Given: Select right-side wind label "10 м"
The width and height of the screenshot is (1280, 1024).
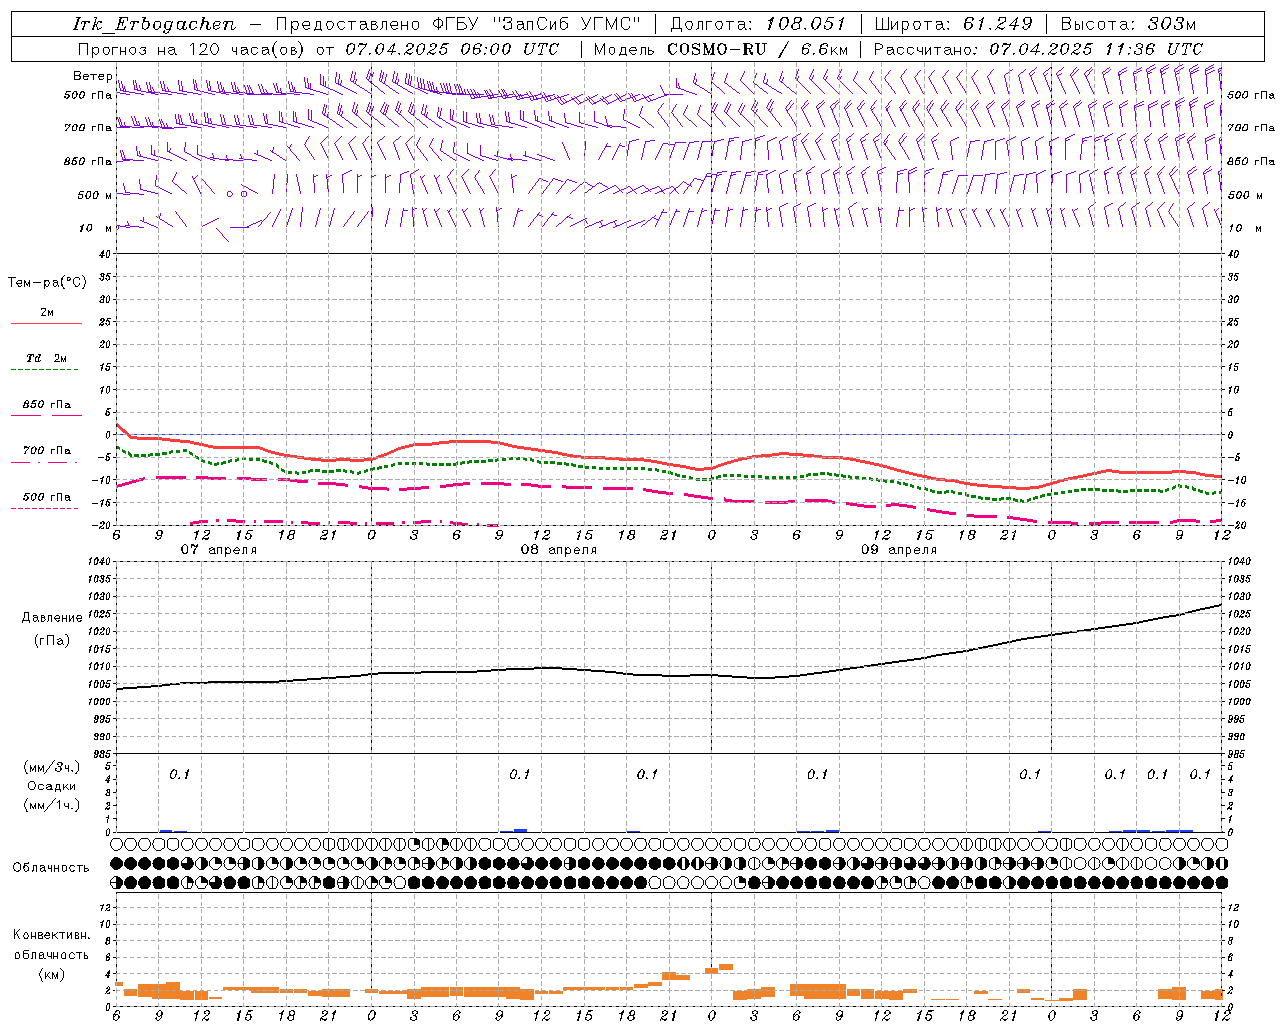Looking at the screenshot, I should [1244, 228].
